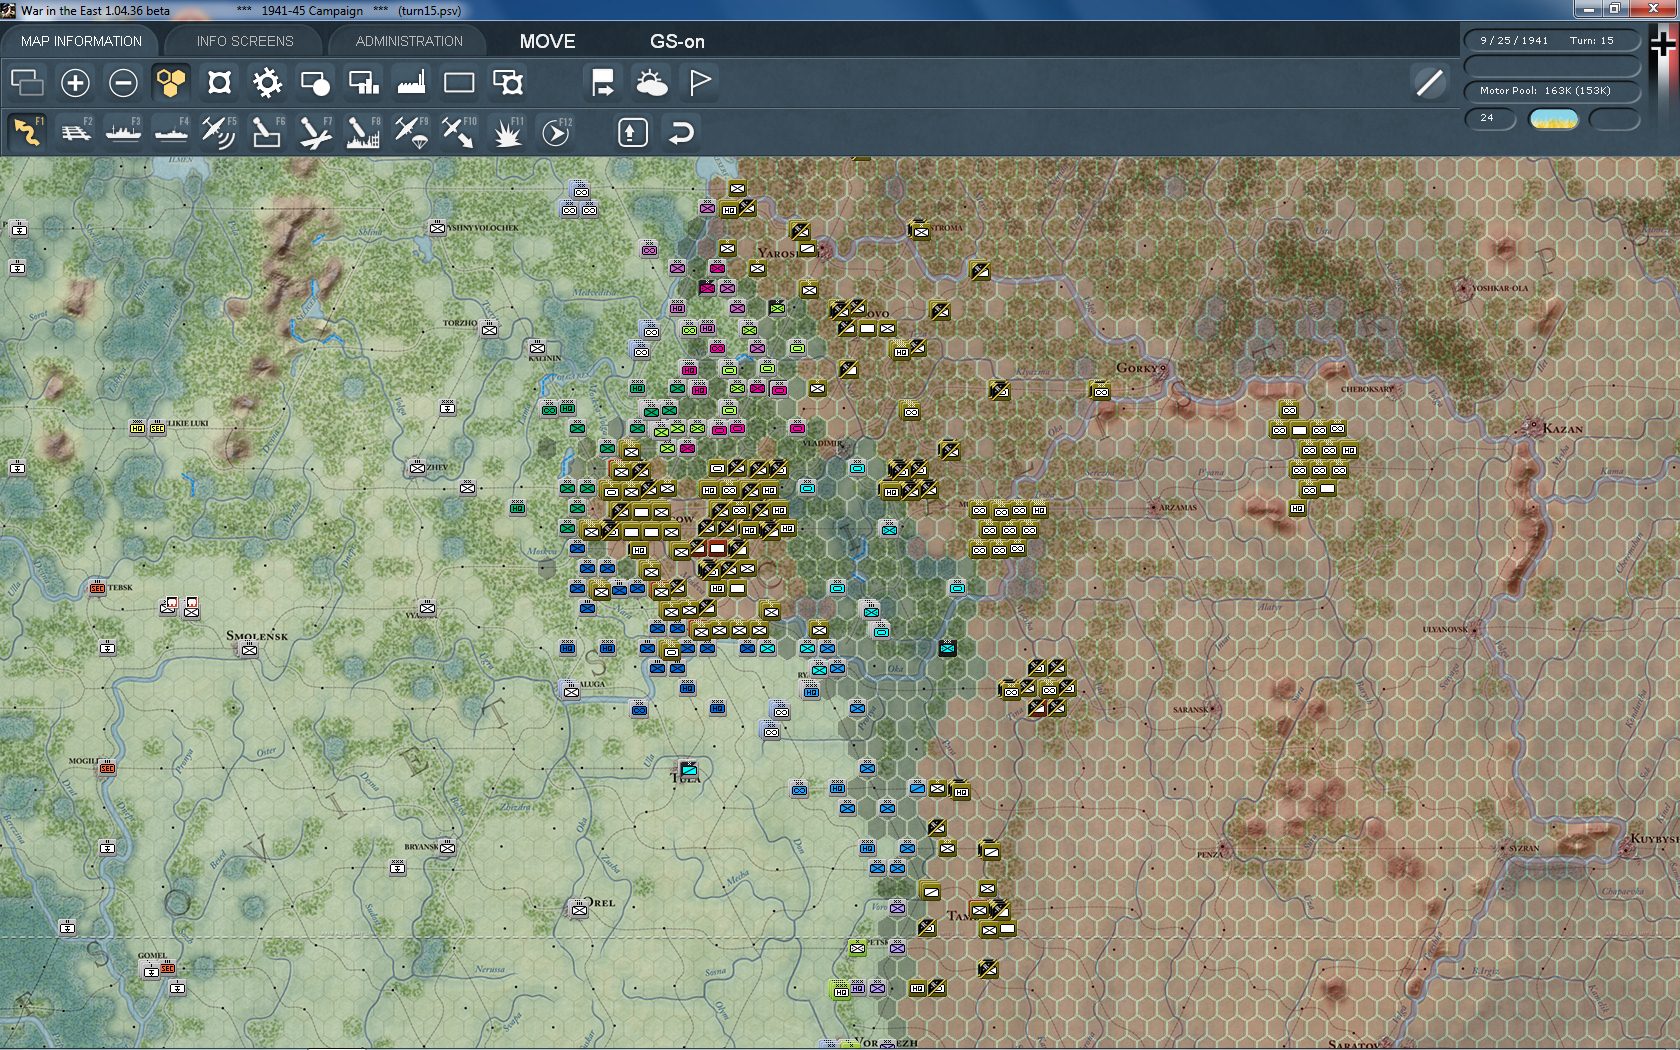Show weather with the sun-cloud icon
This screenshot has width=1680, height=1050.
click(x=651, y=82)
